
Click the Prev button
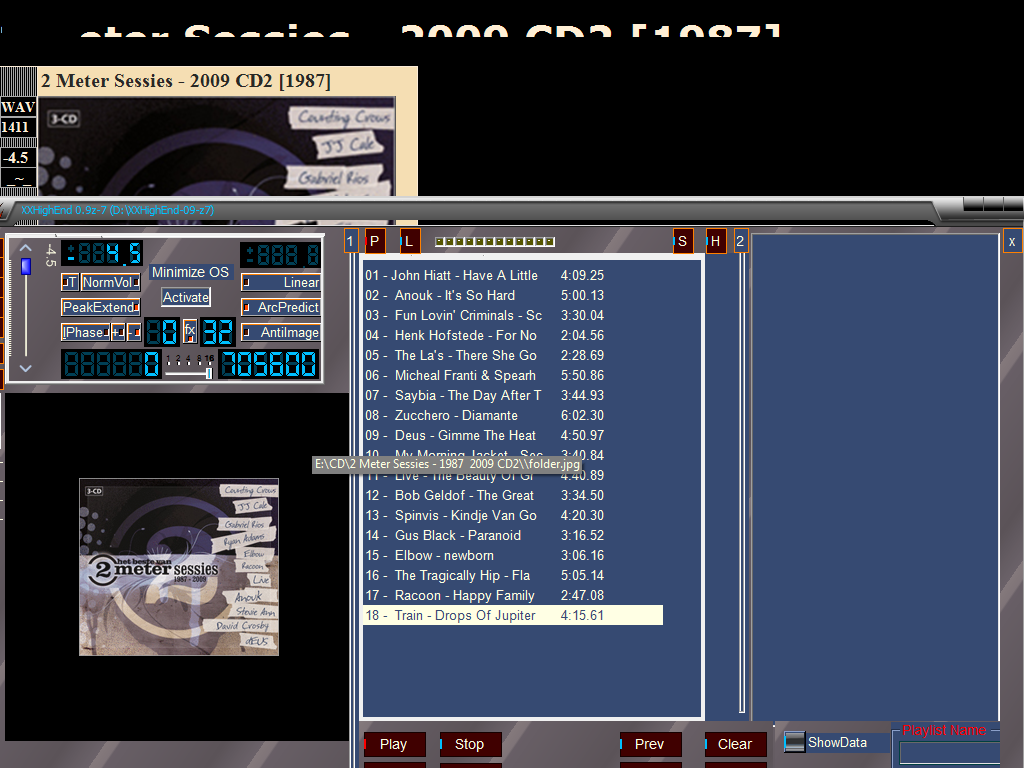click(650, 744)
